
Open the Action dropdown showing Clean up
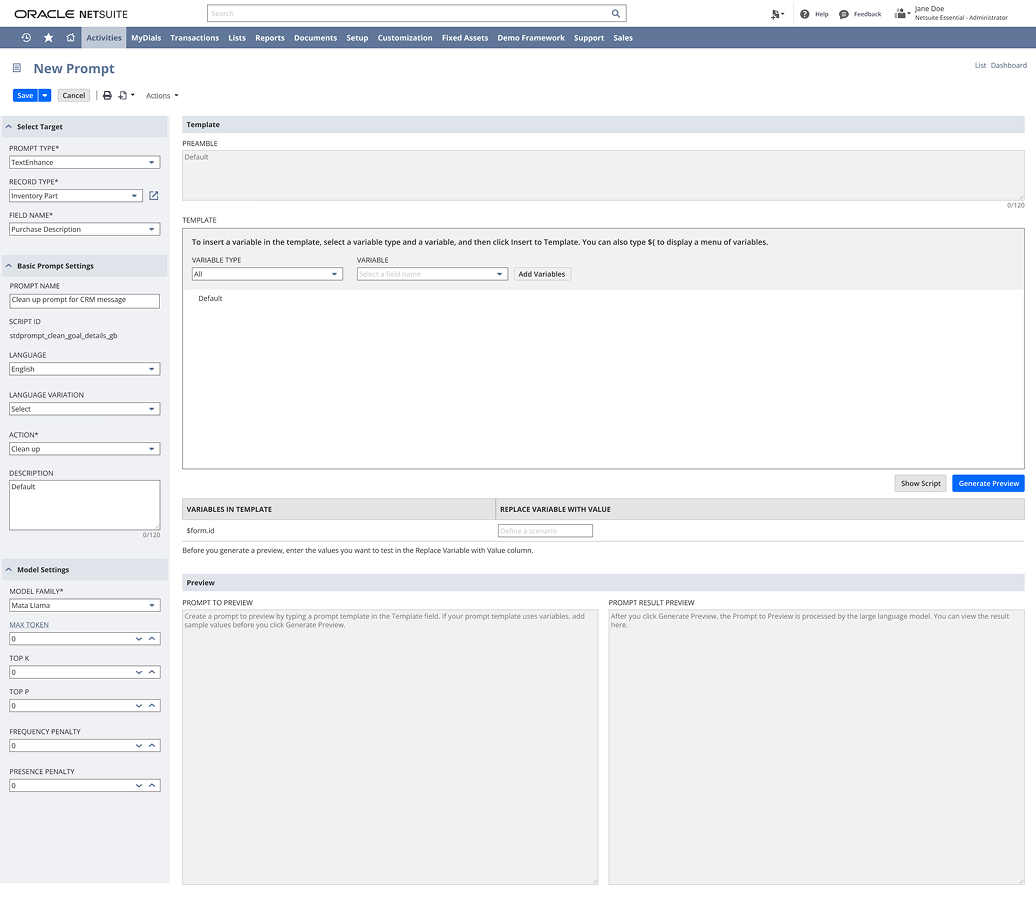tap(85, 449)
